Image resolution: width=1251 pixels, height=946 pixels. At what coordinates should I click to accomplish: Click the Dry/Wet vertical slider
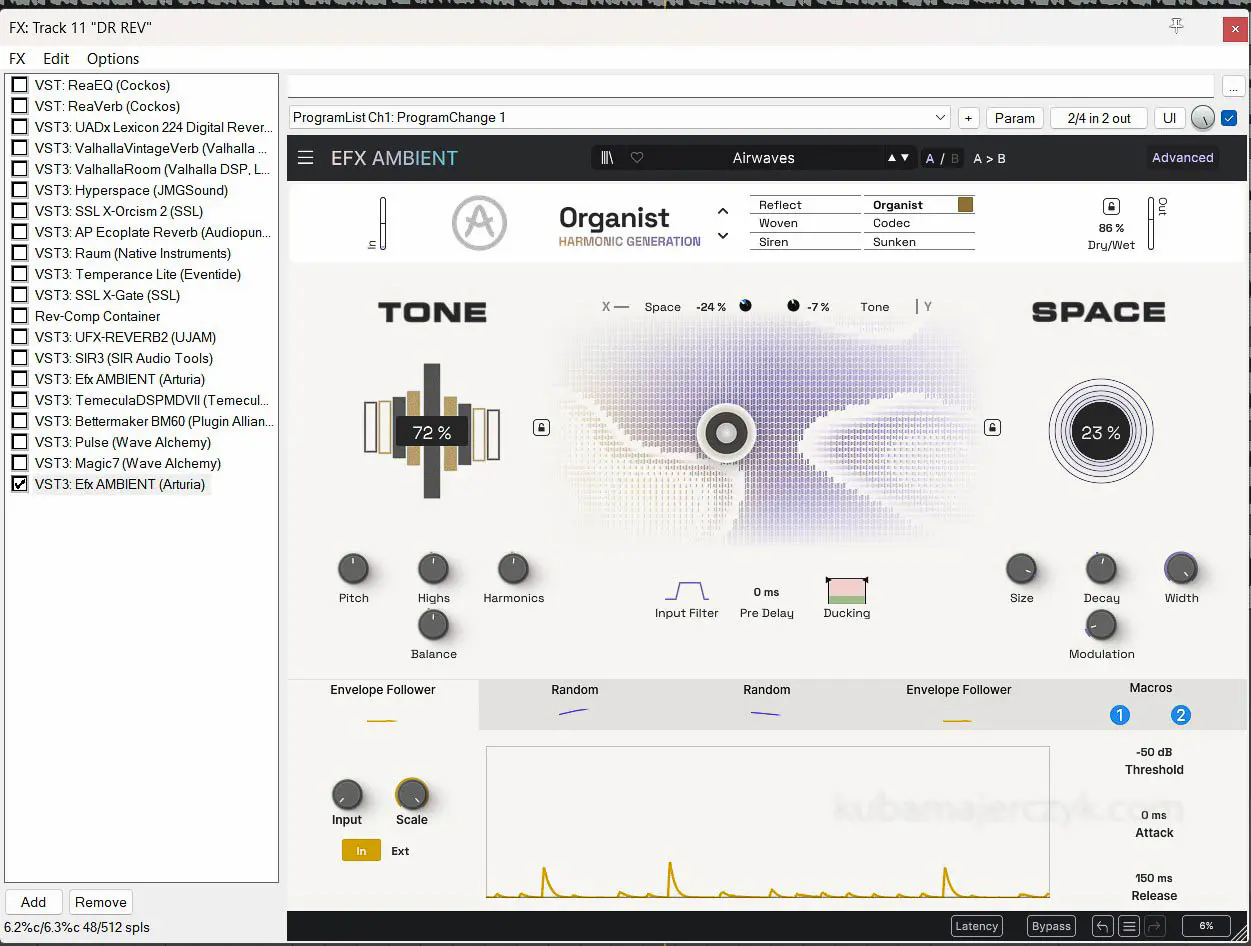(1151, 223)
